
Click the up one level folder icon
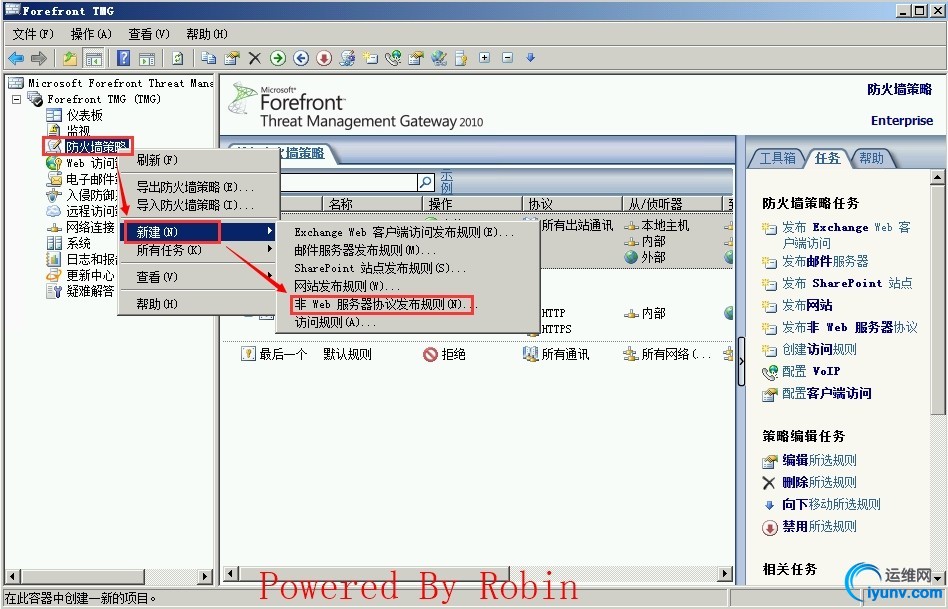70,58
